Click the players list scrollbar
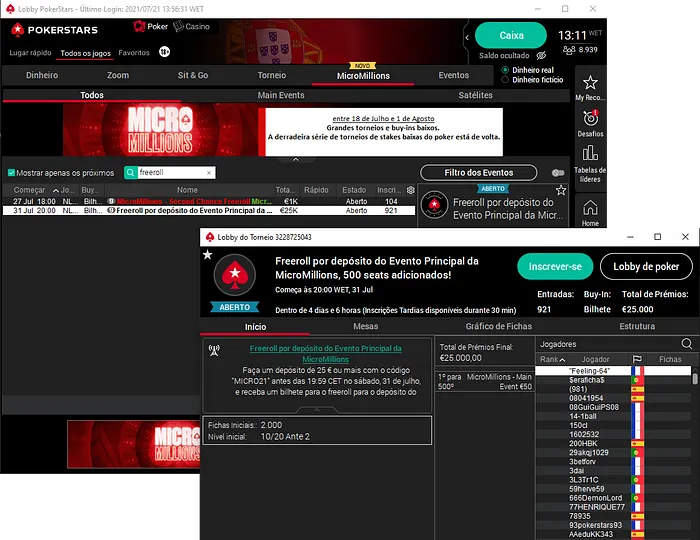700x540 pixels. pyautogui.click(x=695, y=379)
